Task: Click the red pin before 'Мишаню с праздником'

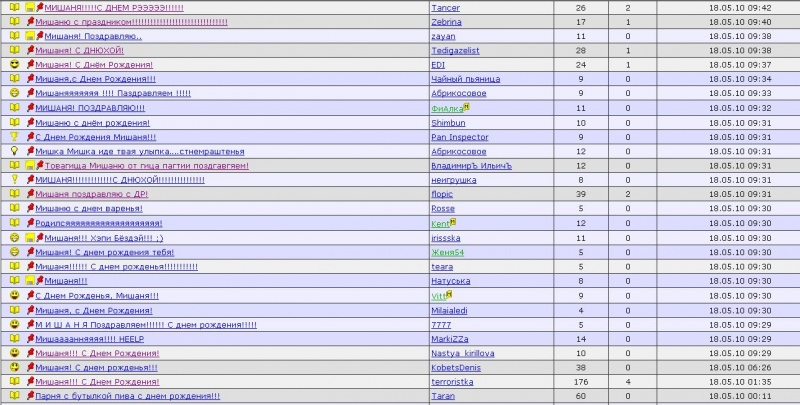Action: click(30, 21)
